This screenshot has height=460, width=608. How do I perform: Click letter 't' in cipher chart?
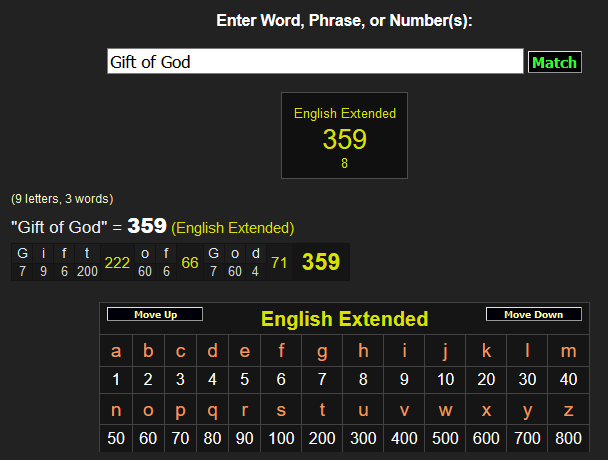pos(322,409)
